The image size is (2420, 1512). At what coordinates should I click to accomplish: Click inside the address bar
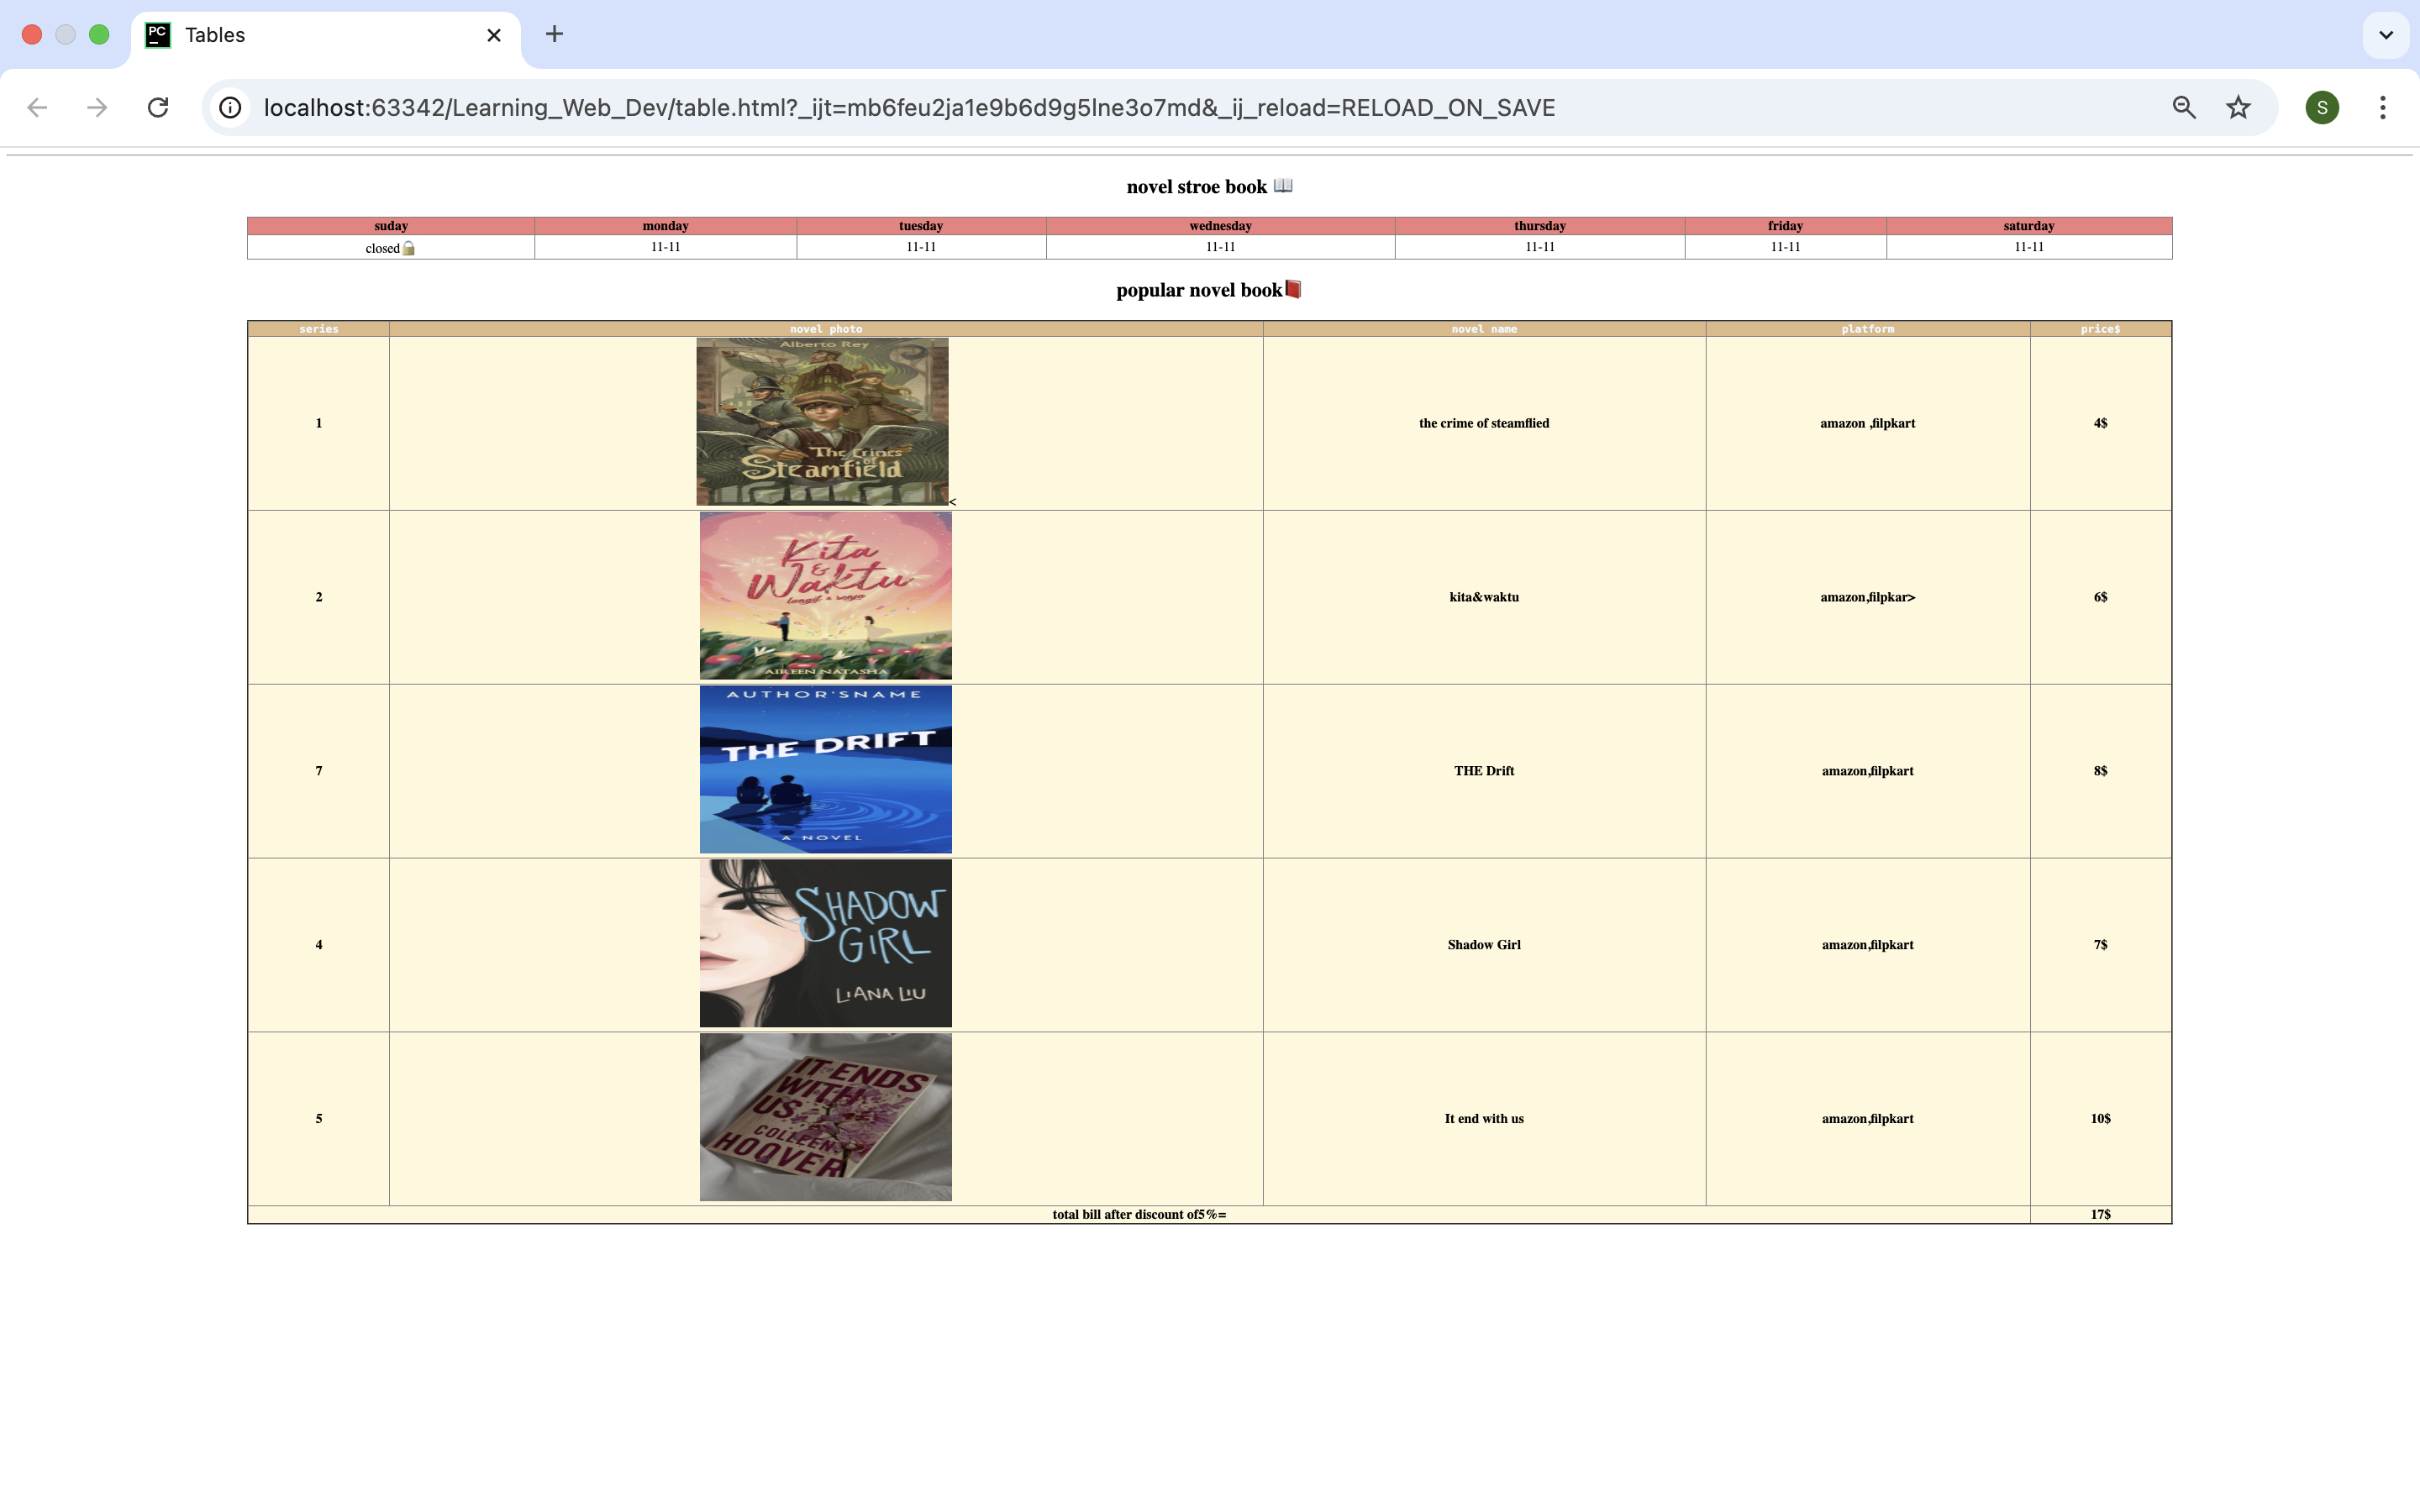point(900,107)
